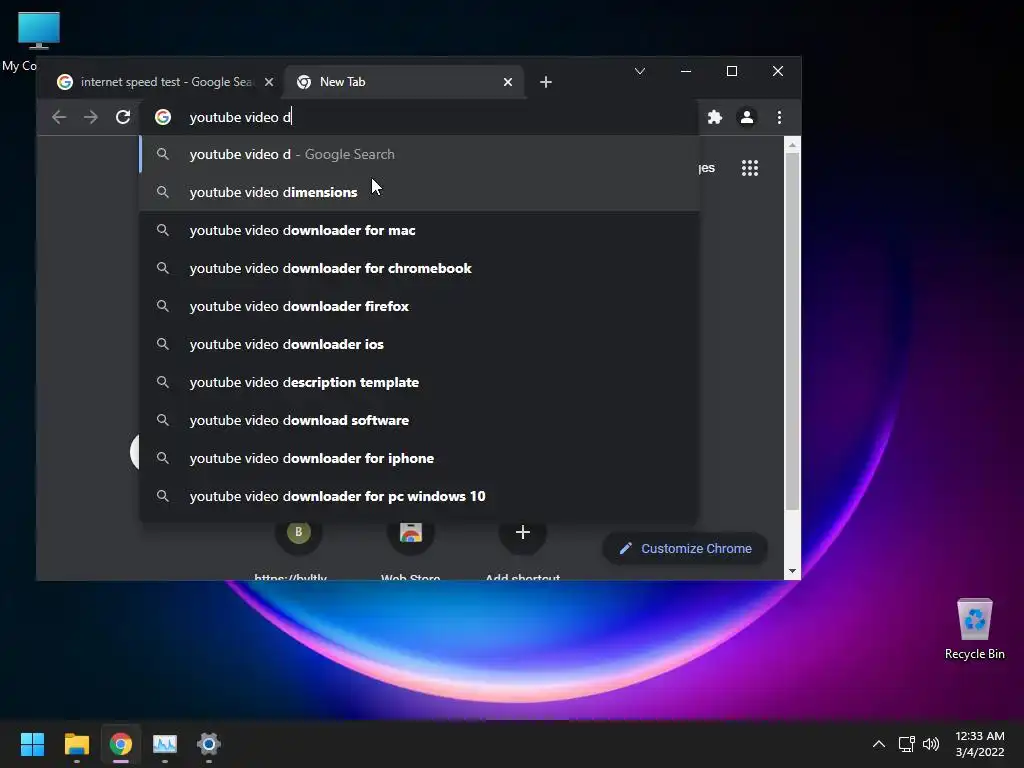1024x768 pixels.
Task: Open the Chrome three-dot menu
Action: (779, 117)
